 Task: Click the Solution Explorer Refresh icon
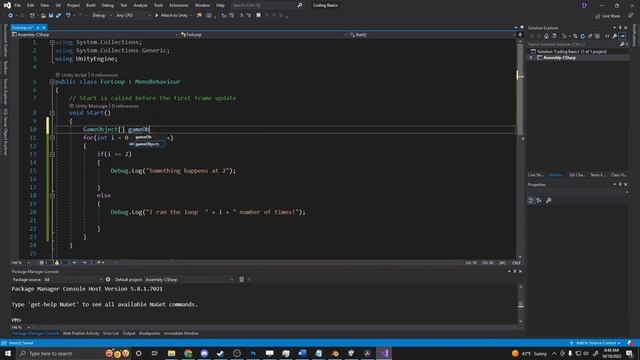pyautogui.click(x=582, y=36)
